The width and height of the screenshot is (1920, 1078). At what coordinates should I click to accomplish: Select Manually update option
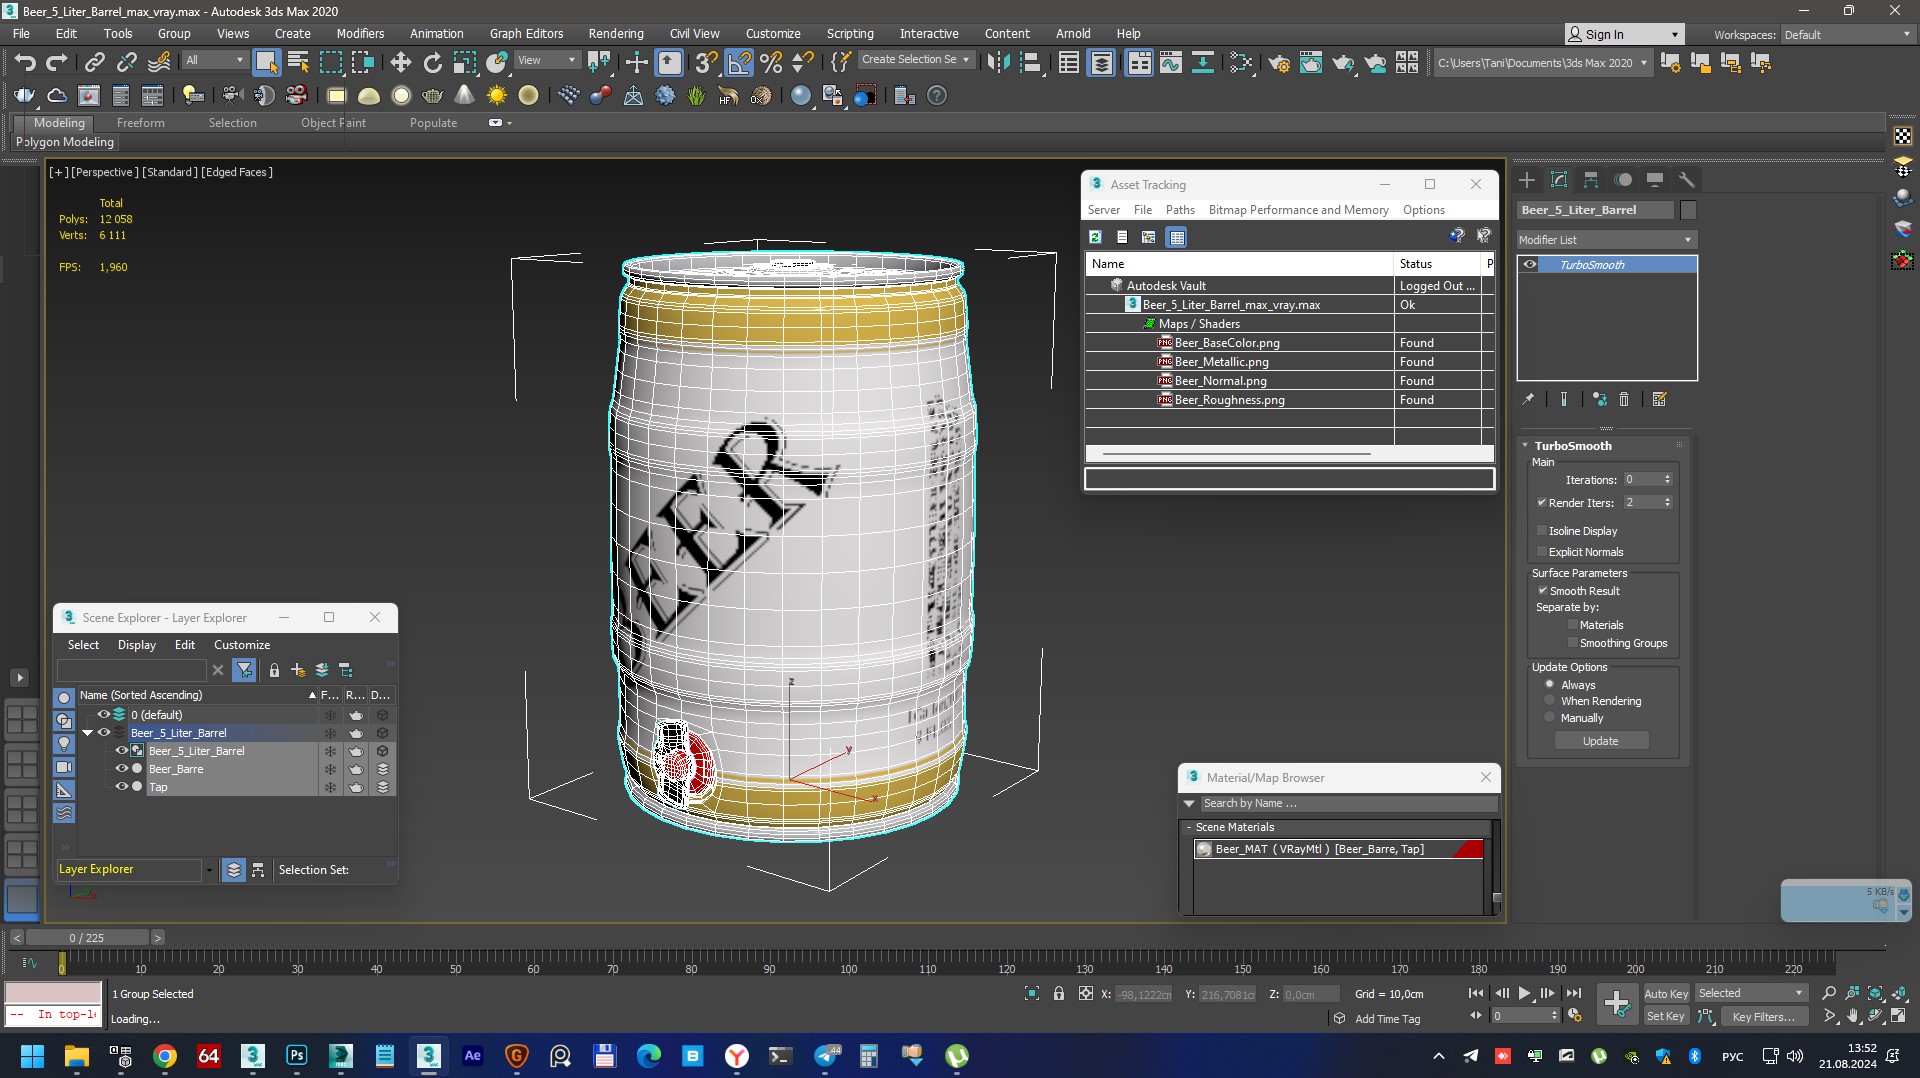[x=1550, y=717]
